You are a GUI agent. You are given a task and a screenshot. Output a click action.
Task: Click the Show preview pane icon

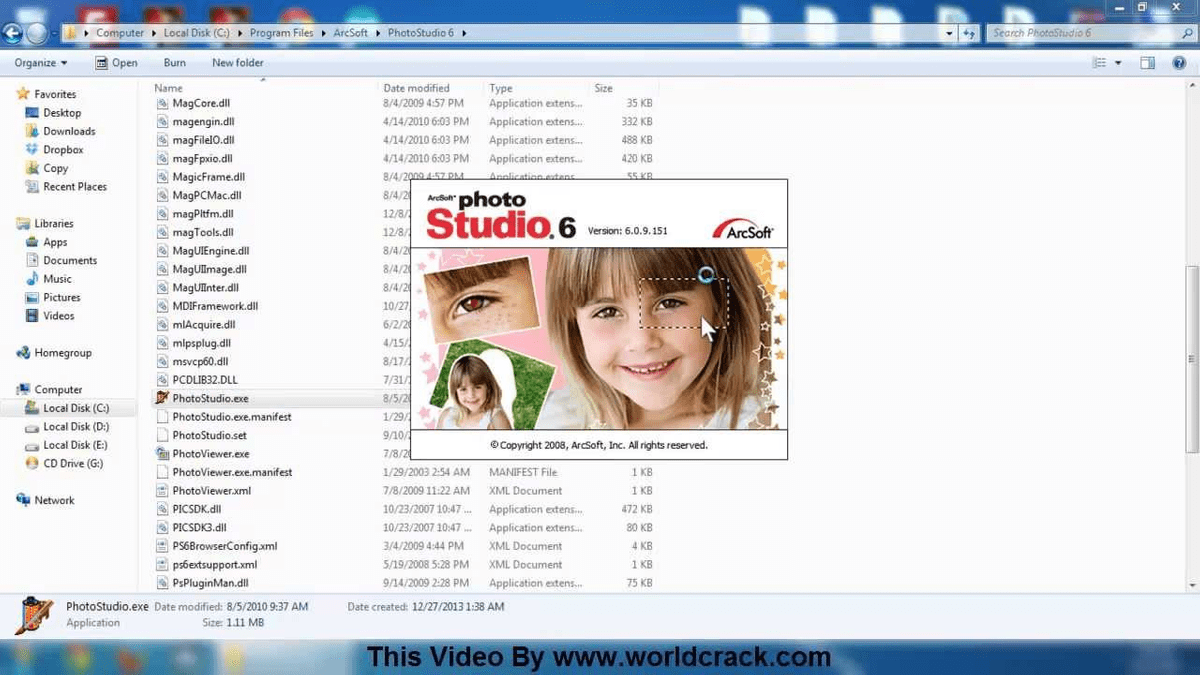point(1147,62)
